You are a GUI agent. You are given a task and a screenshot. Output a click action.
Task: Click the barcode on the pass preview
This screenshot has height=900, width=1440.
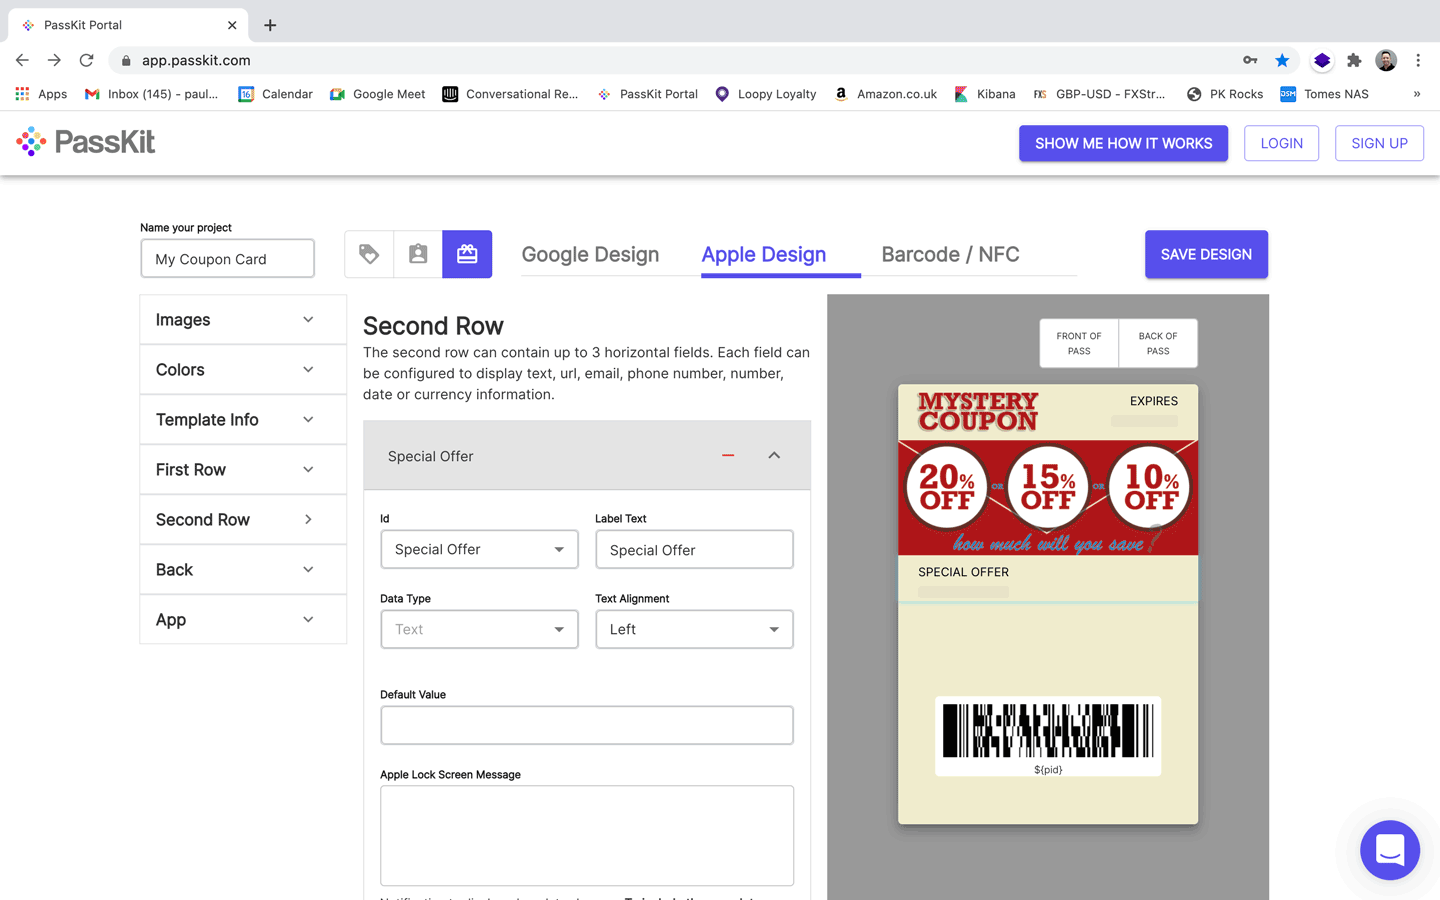(x=1048, y=731)
